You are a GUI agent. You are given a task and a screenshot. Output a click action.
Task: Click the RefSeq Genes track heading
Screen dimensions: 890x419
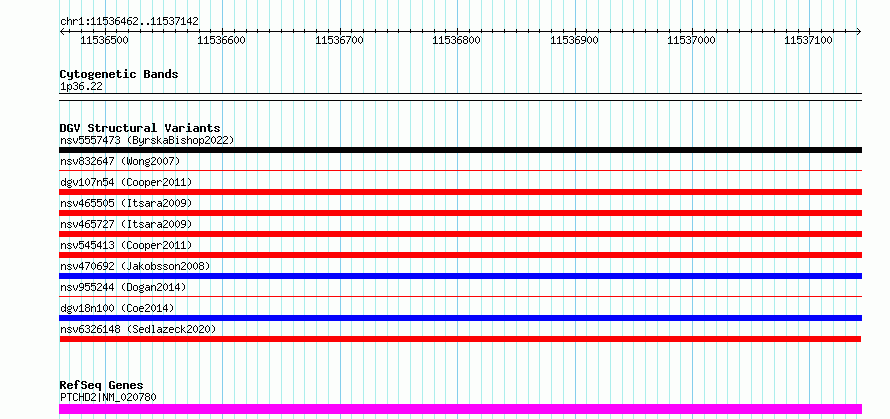click(x=102, y=386)
